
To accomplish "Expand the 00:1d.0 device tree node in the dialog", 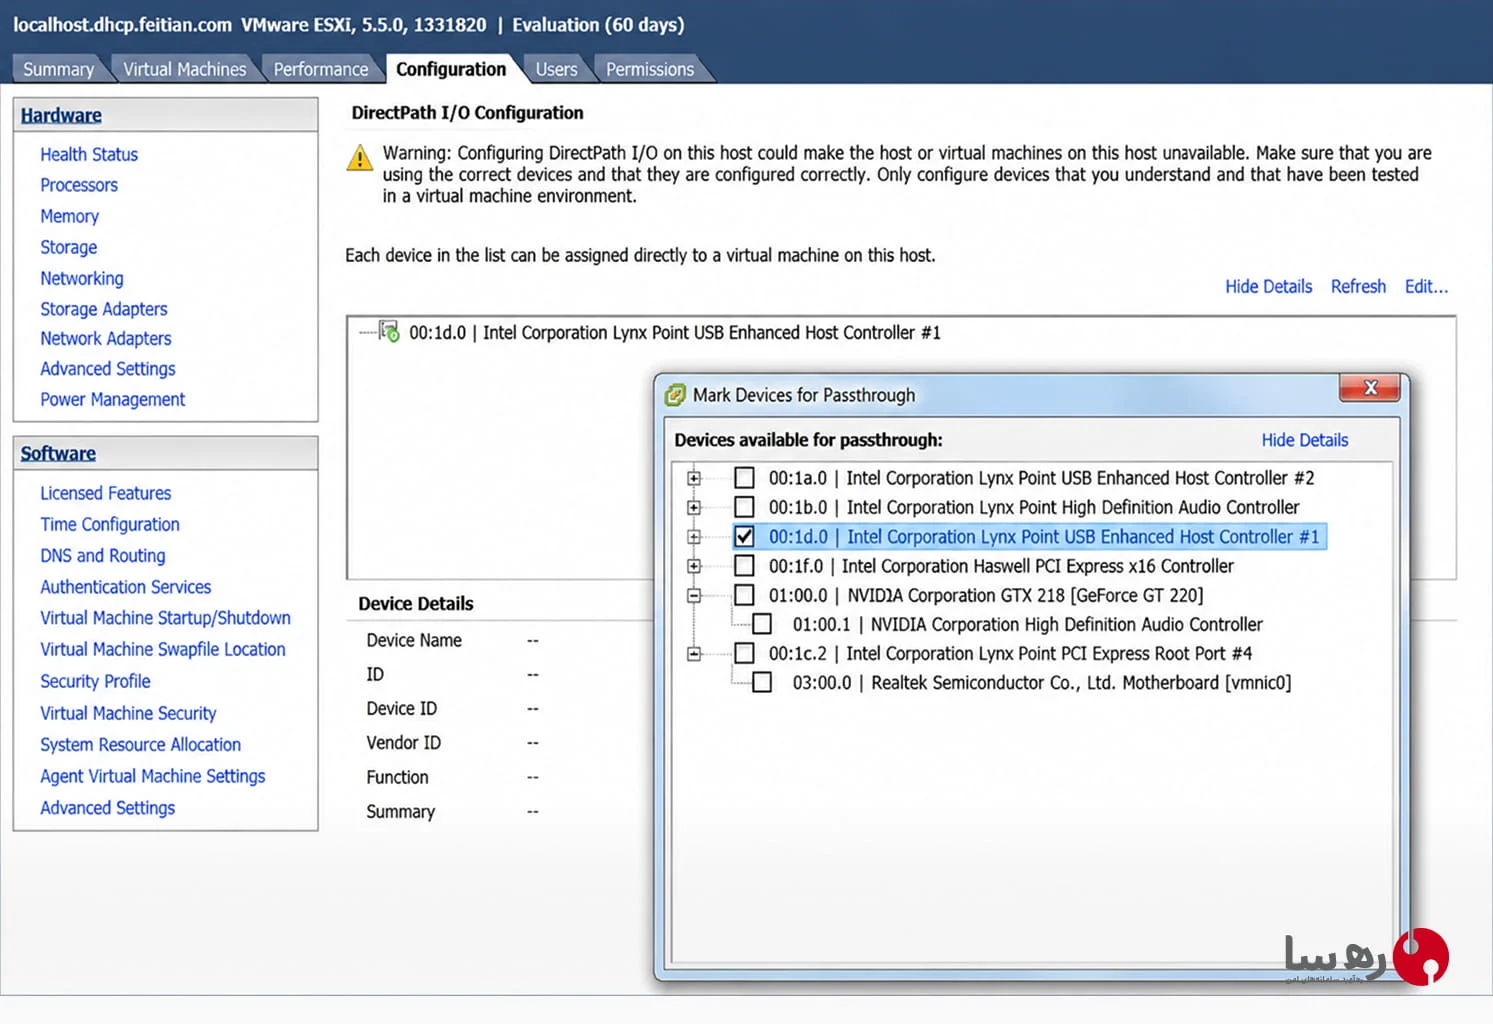I will (694, 537).
